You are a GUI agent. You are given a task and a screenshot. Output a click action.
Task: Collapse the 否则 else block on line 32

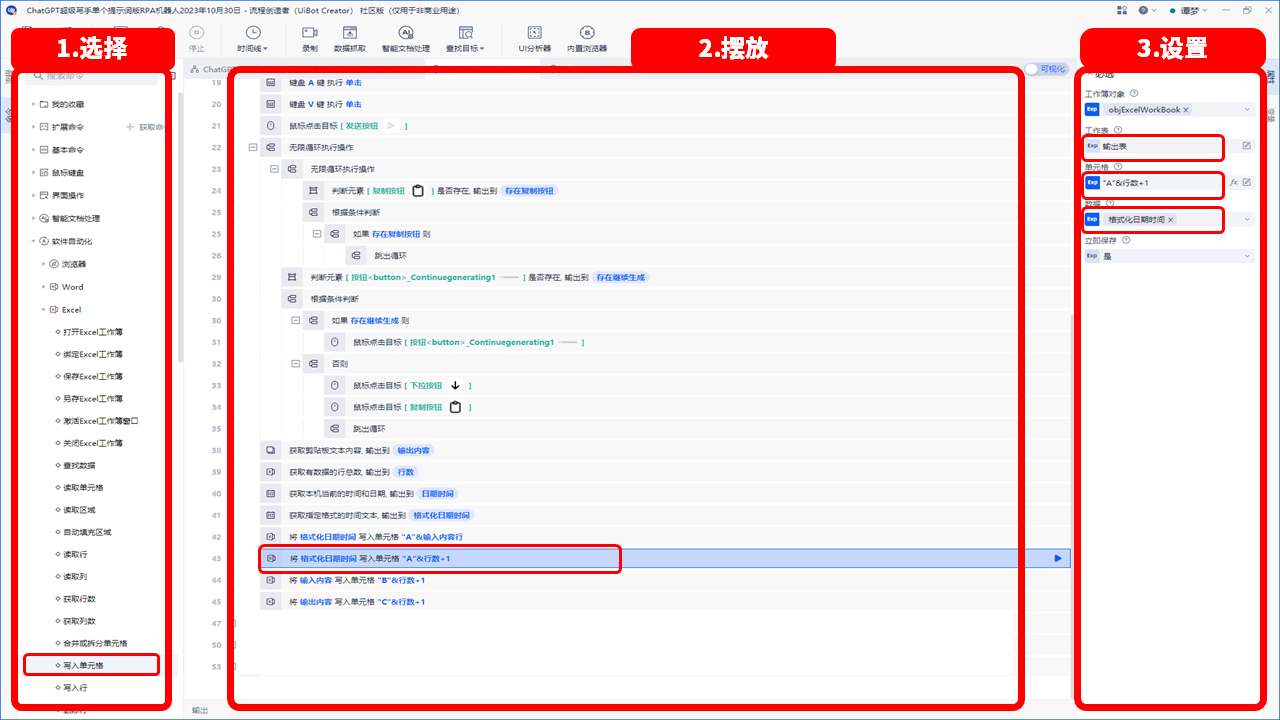296,364
